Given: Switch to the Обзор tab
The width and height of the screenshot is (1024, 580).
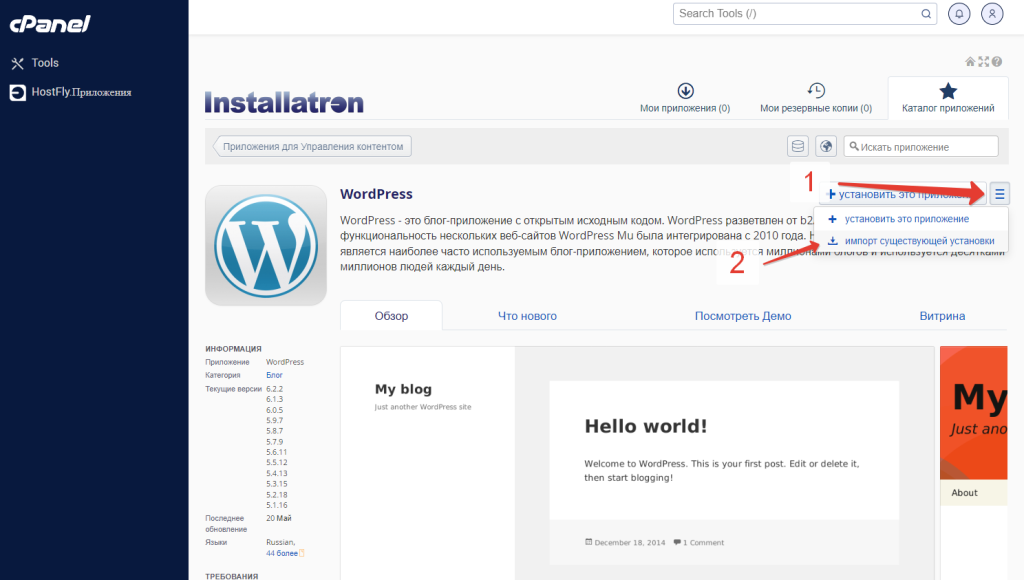Looking at the screenshot, I should 391,315.
